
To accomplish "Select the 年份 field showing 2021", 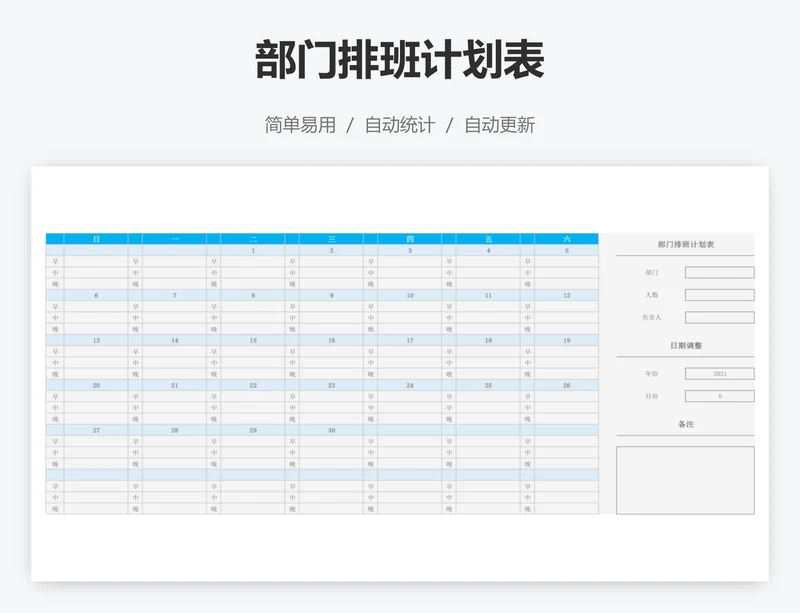I will [x=719, y=374].
